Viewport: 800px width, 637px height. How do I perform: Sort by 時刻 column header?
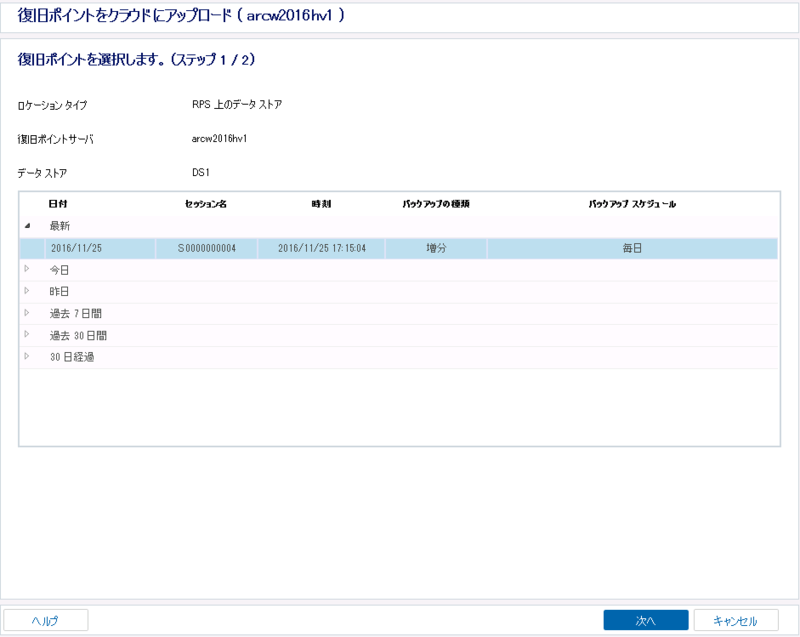coord(321,204)
